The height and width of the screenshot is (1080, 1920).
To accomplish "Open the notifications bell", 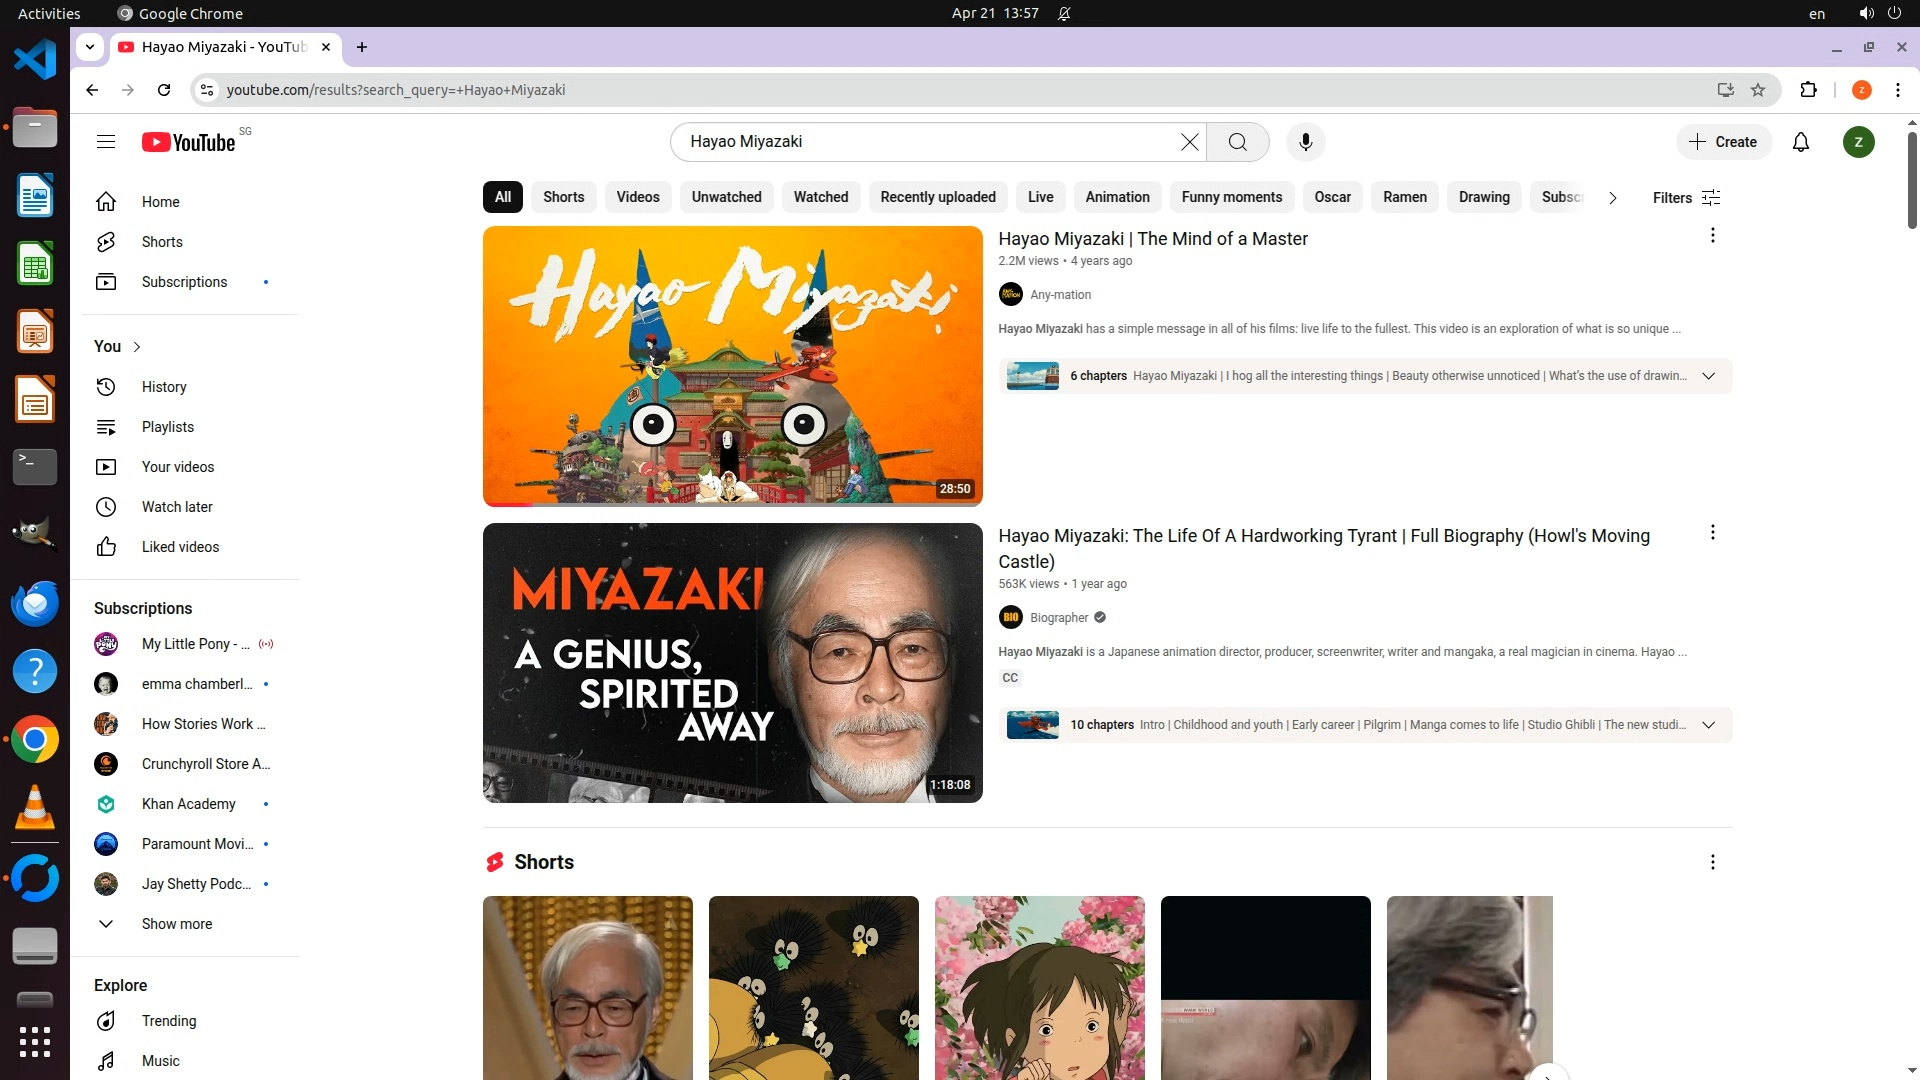I will click(1800, 142).
